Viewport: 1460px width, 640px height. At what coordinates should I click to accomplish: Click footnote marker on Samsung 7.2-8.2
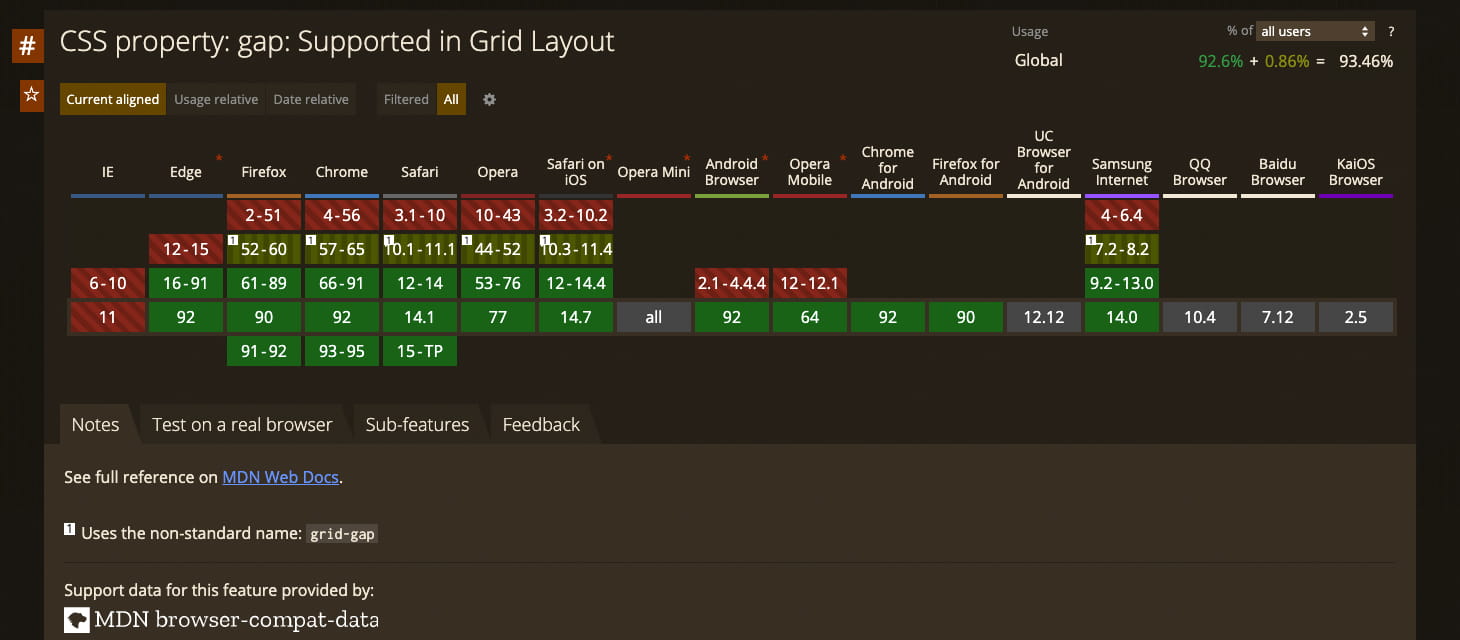[x=1090, y=240]
